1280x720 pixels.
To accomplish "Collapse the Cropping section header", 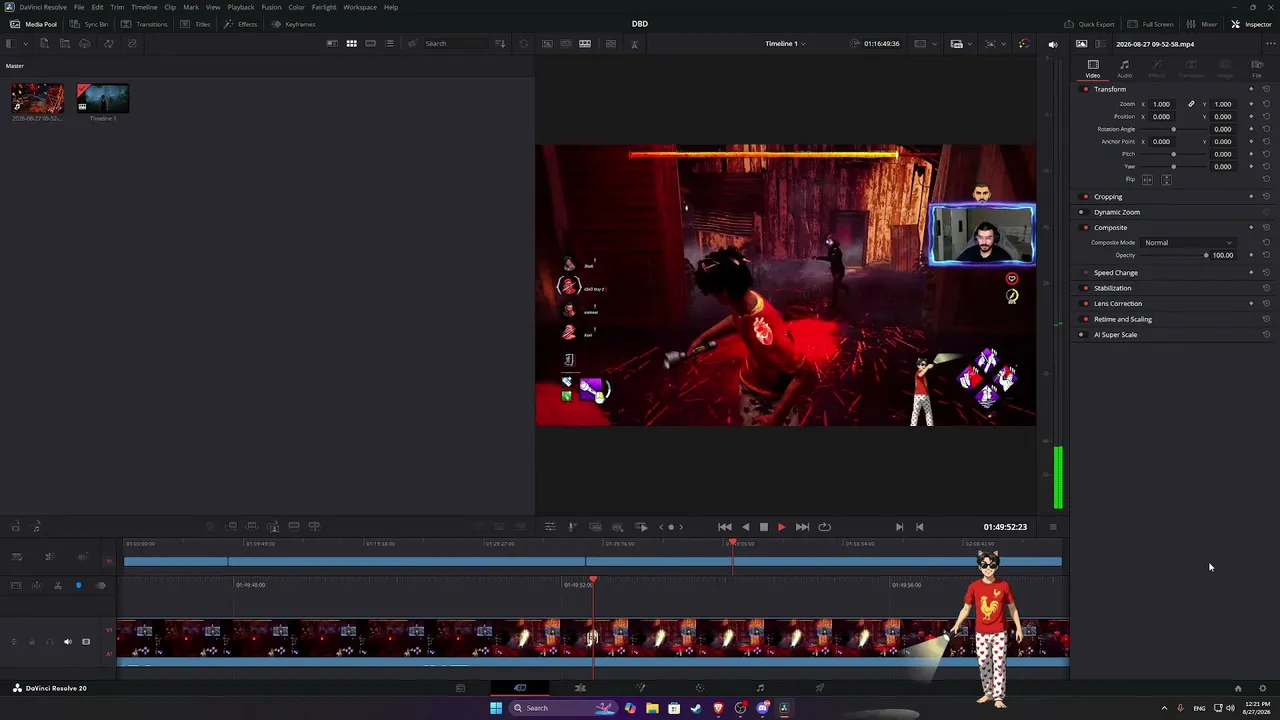I will pos(1108,197).
